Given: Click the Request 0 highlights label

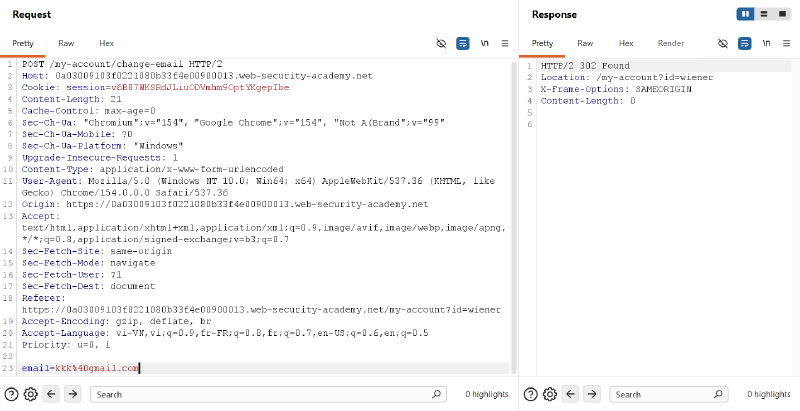Looking at the screenshot, I should (x=487, y=394).
